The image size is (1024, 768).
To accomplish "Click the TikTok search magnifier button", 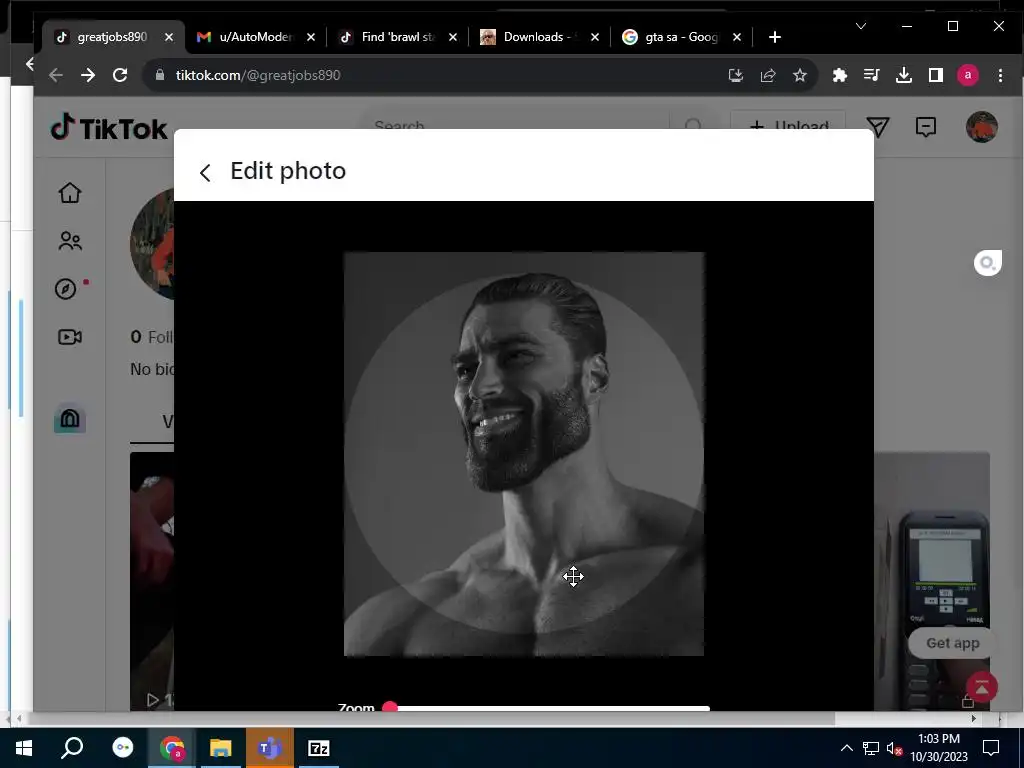I will (694, 124).
